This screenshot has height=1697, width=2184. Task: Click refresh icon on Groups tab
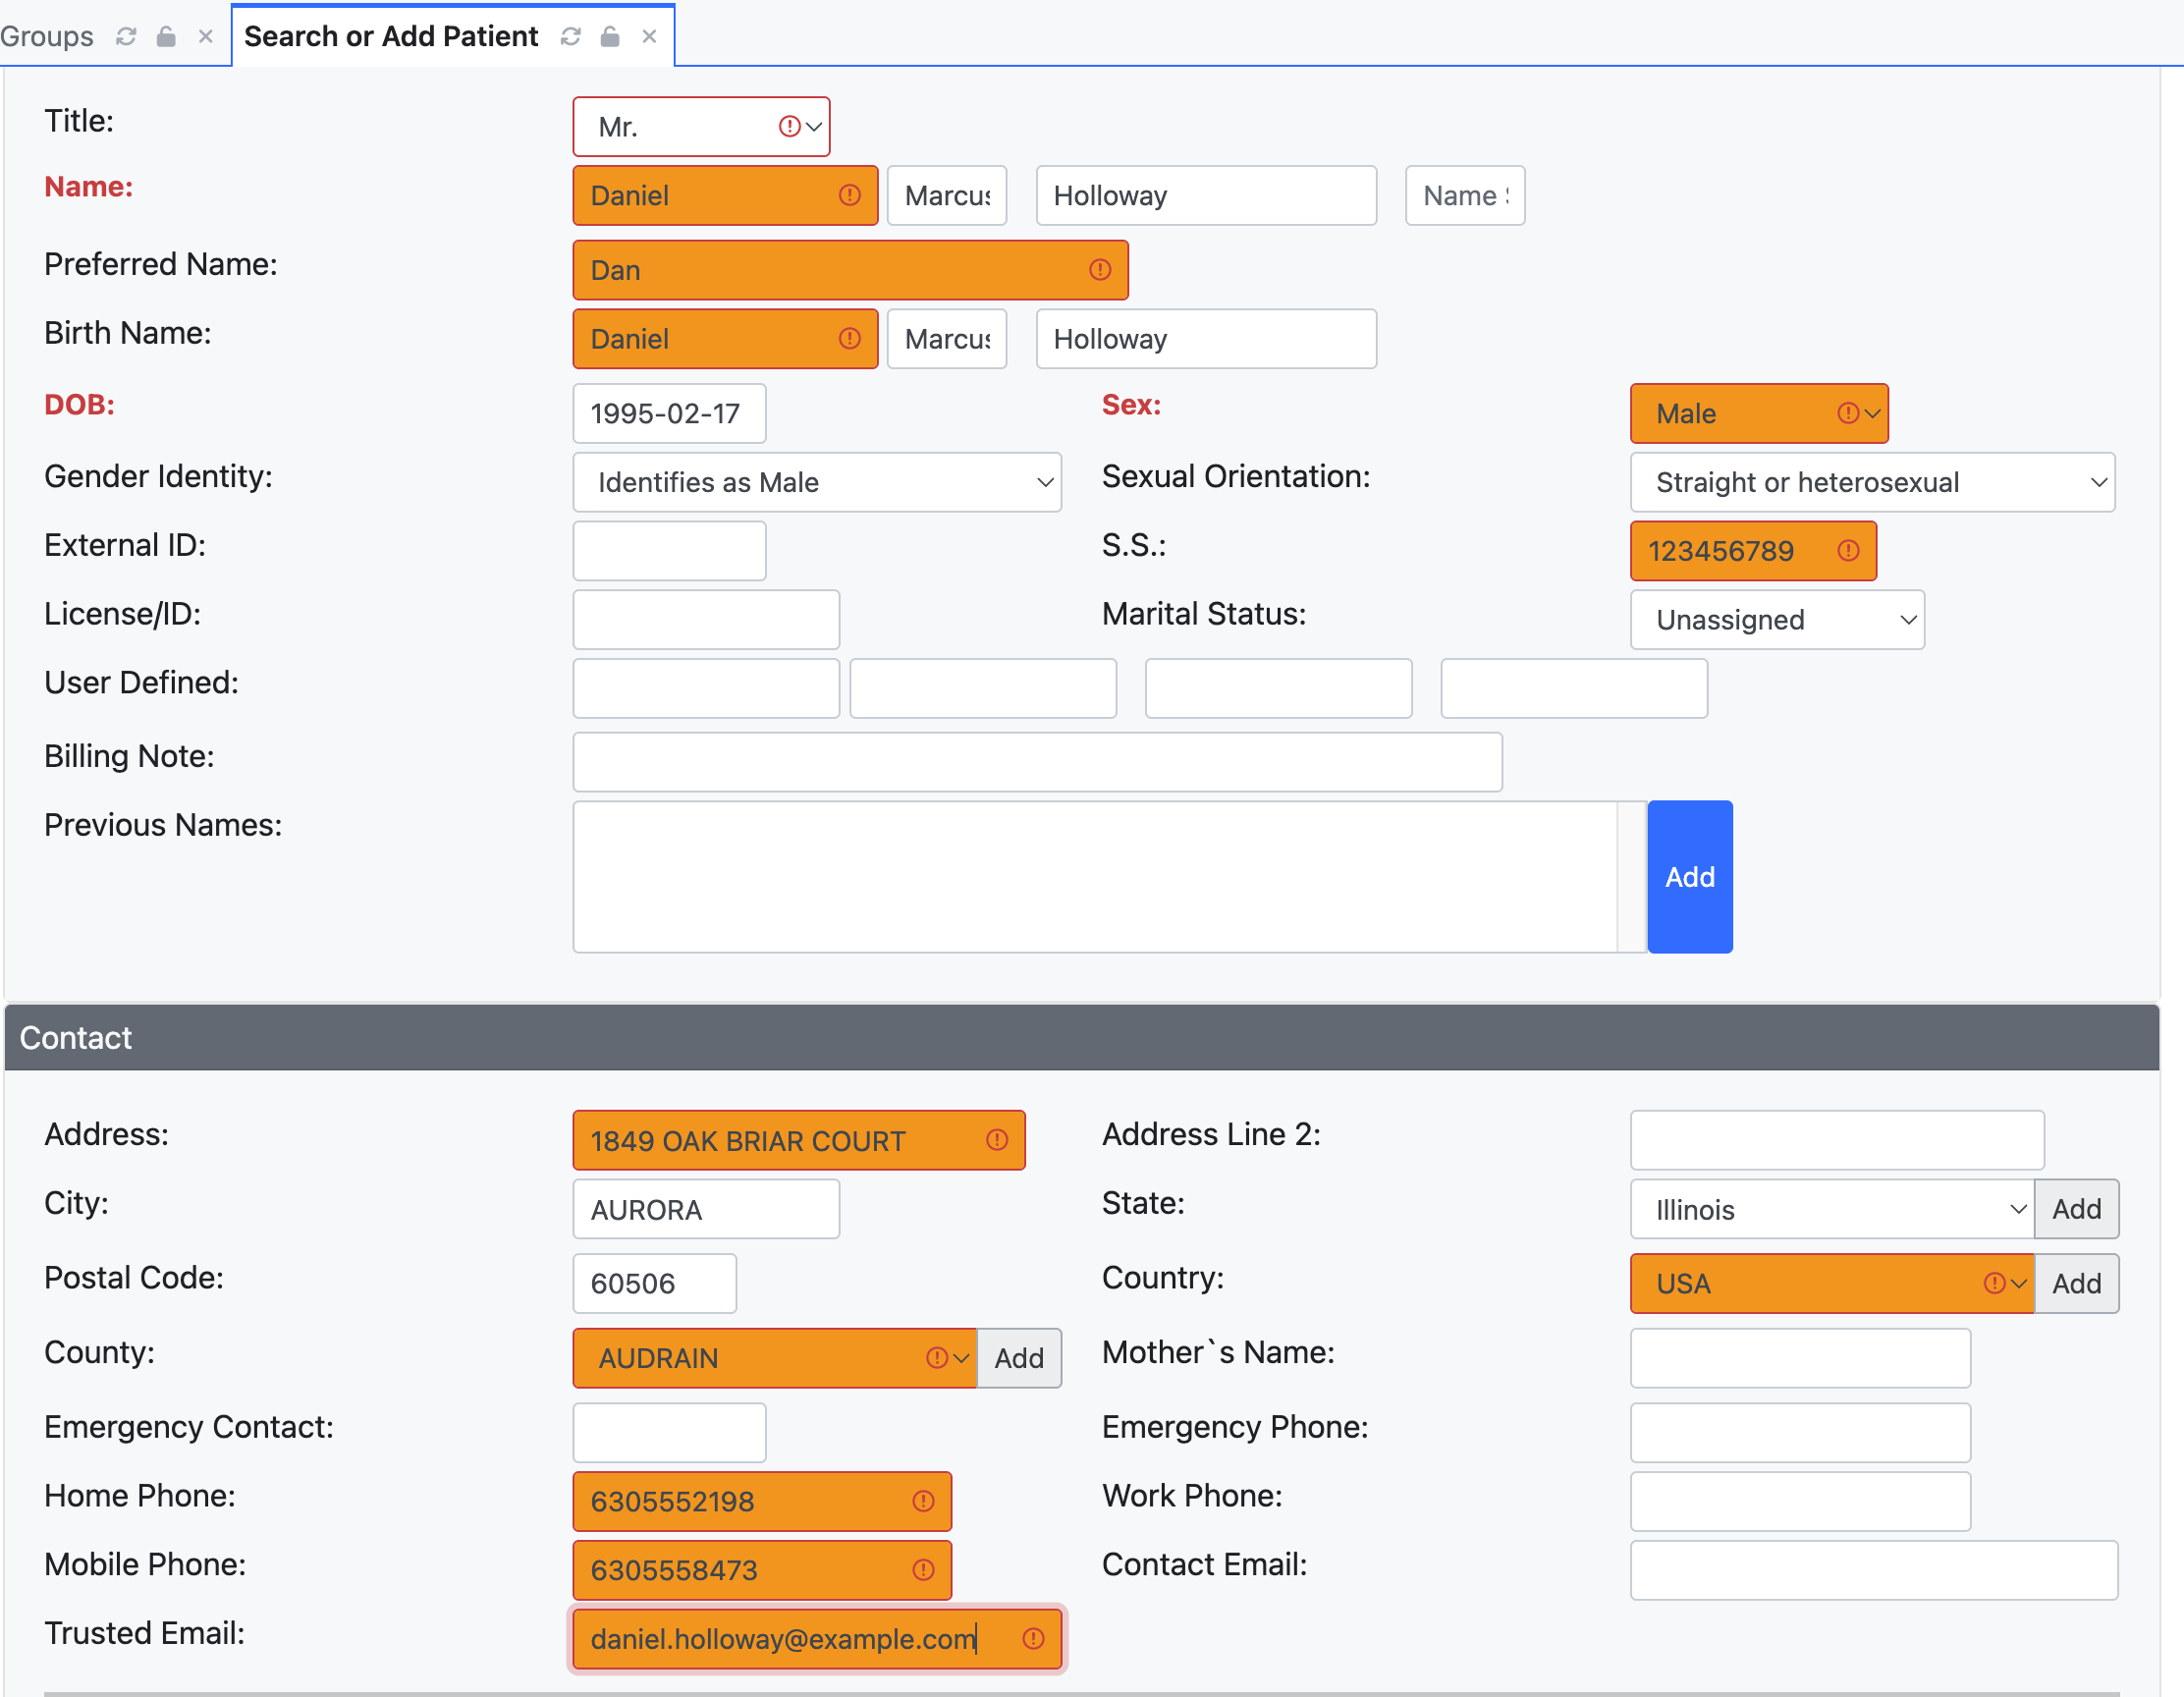[x=126, y=37]
